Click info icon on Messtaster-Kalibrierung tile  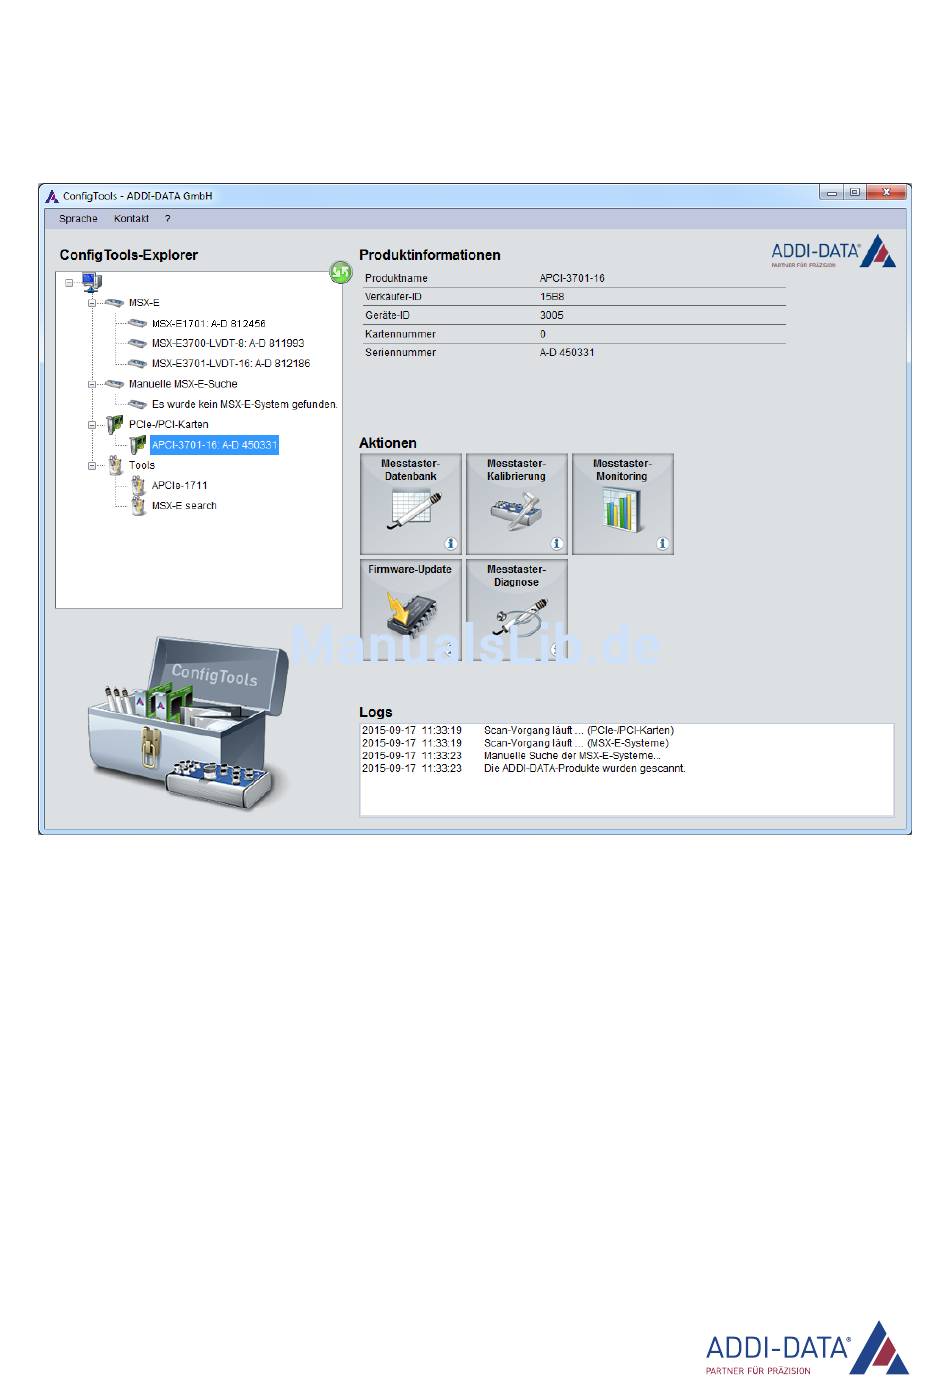[556, 544]
